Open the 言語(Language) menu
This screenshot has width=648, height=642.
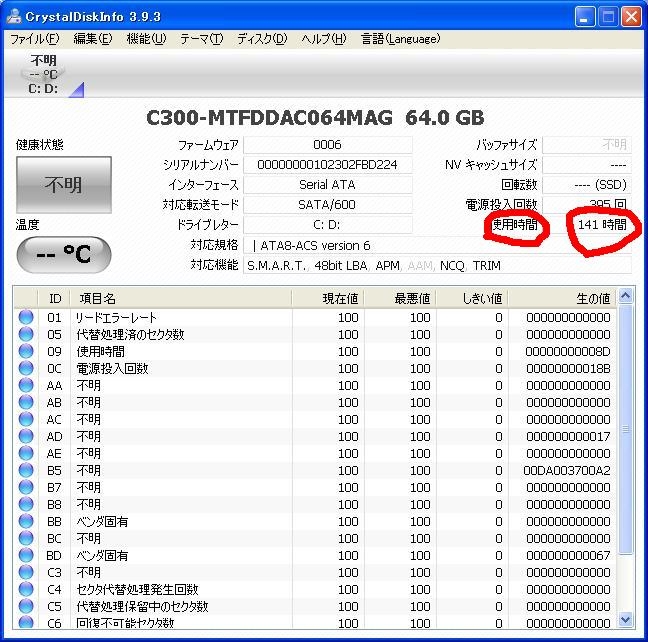(x=400, y=39)
